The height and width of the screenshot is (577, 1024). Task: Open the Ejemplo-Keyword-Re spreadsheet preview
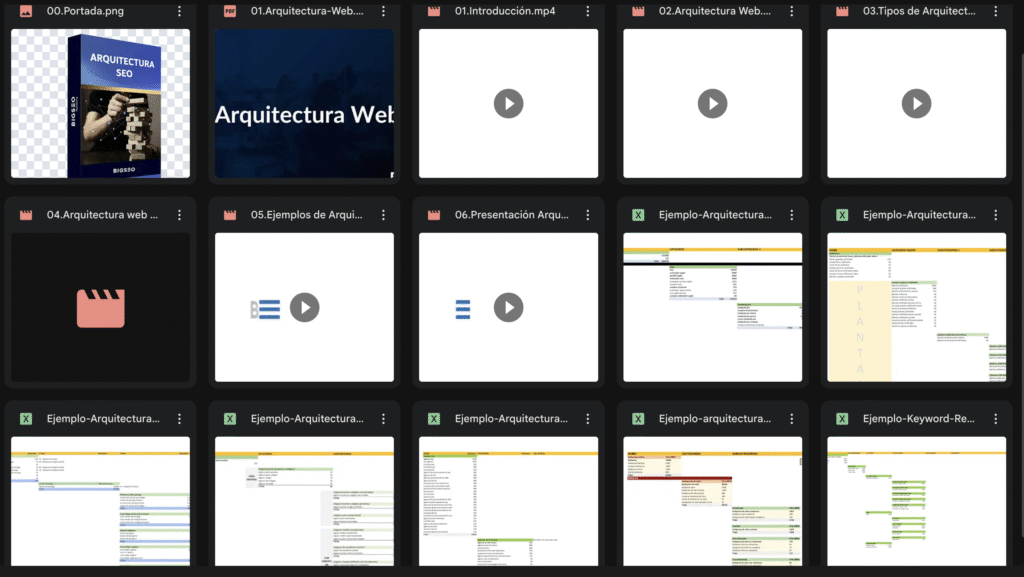click(916, 500)
